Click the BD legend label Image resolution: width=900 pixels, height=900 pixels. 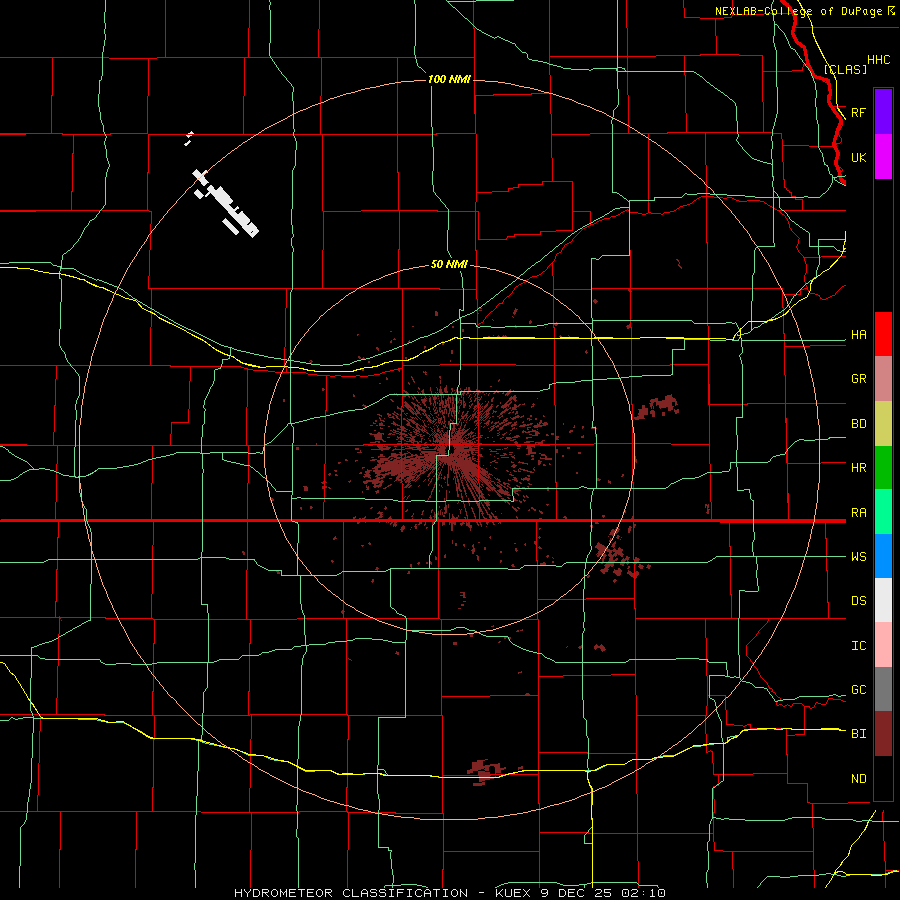pos(858,424)
